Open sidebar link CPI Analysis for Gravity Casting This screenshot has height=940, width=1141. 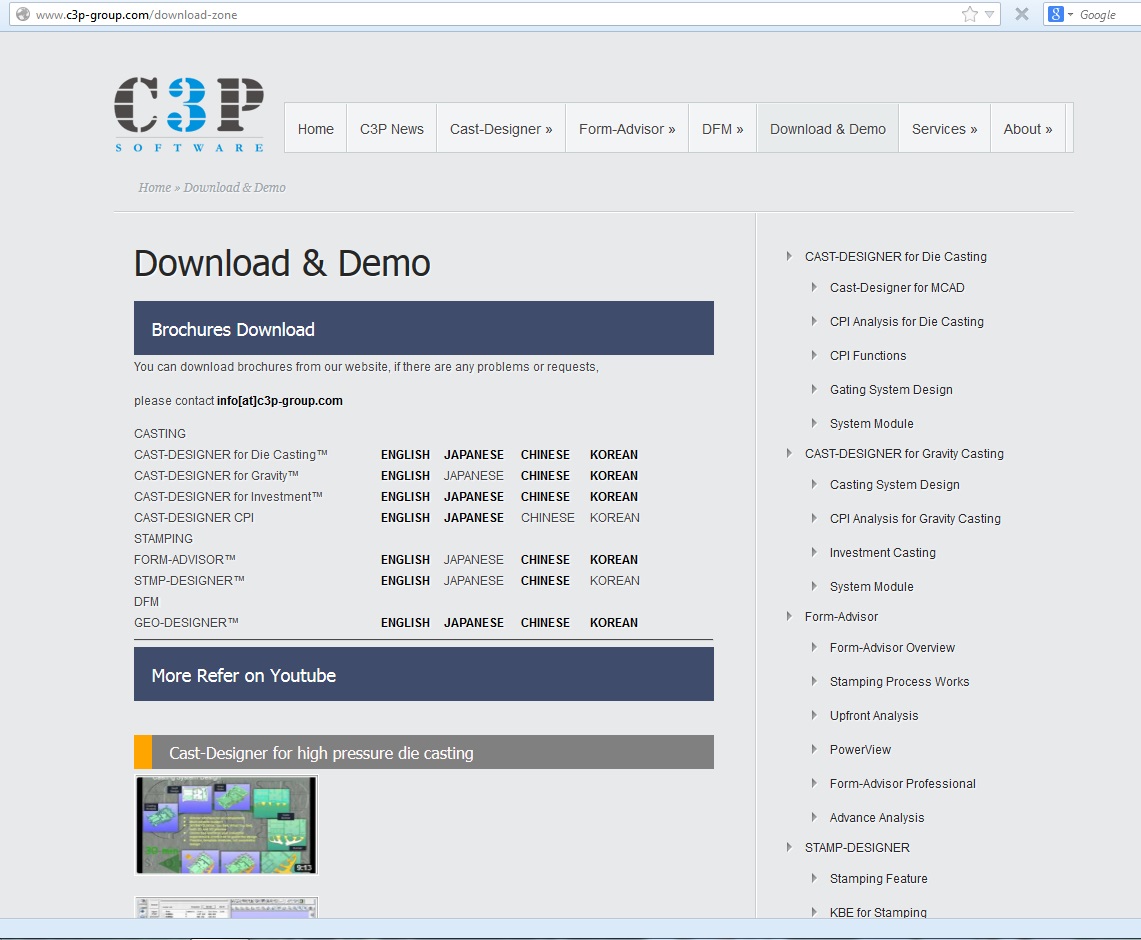coord(915,519)
